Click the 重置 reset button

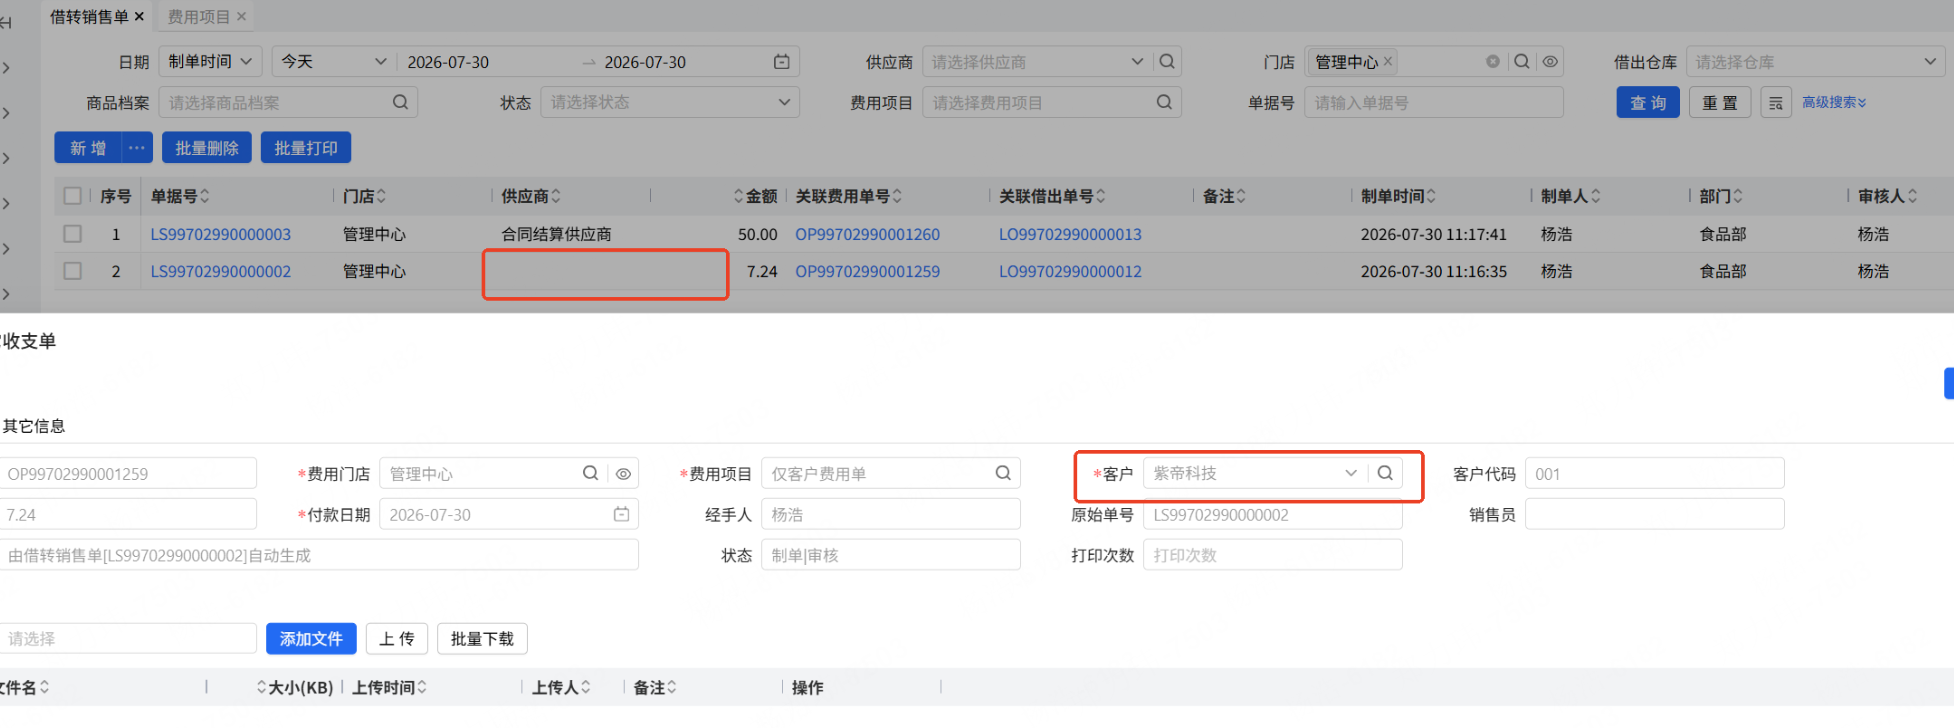[1720, 103]
